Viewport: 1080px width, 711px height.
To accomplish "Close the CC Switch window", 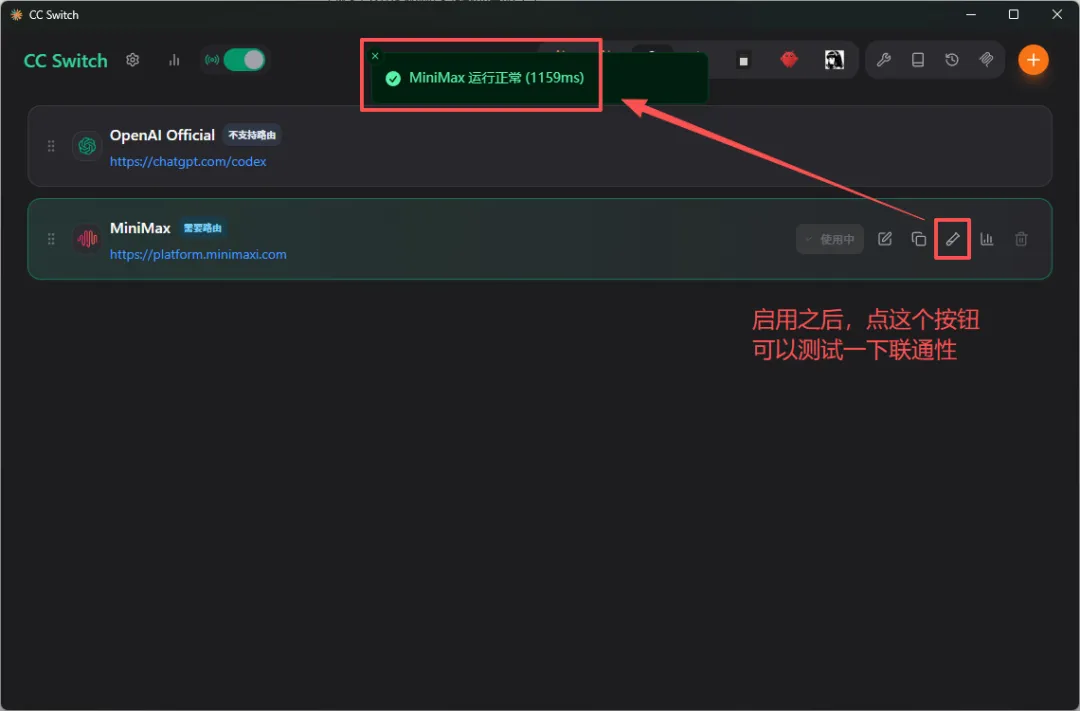I will pos(1057,14).
